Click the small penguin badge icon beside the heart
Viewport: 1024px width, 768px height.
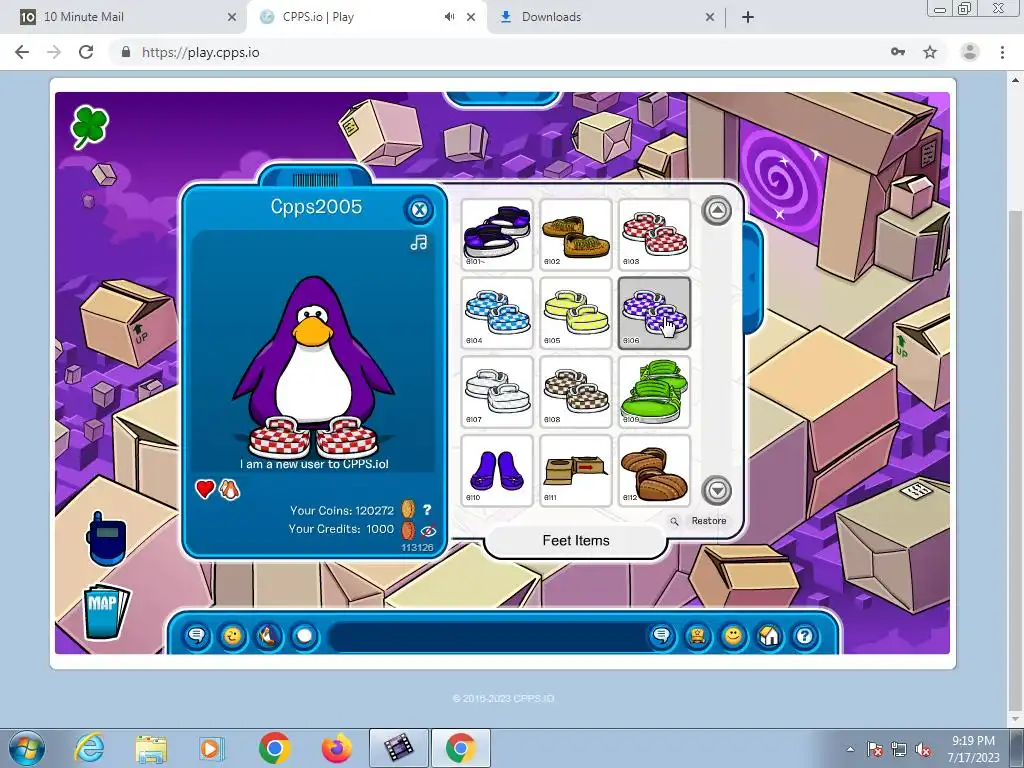tap(229, 488)
